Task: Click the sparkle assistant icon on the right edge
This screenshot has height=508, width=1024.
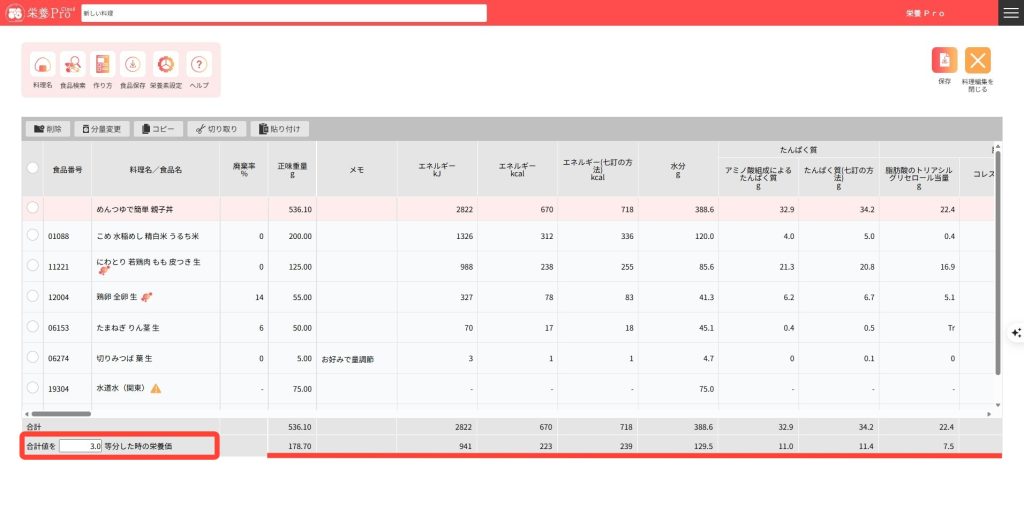Action: click(1016, 333)
